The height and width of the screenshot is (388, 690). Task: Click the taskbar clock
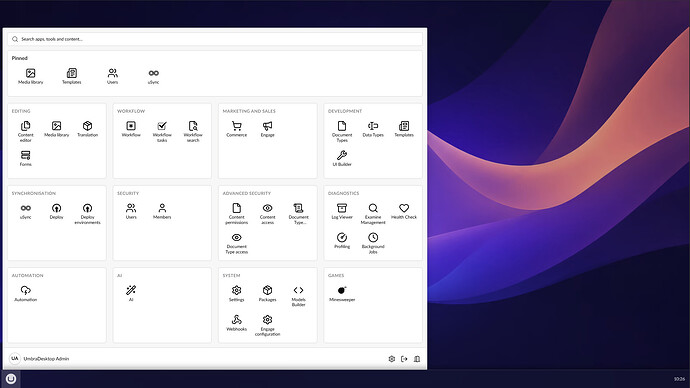pyautogui.click(x=679, y=379)
